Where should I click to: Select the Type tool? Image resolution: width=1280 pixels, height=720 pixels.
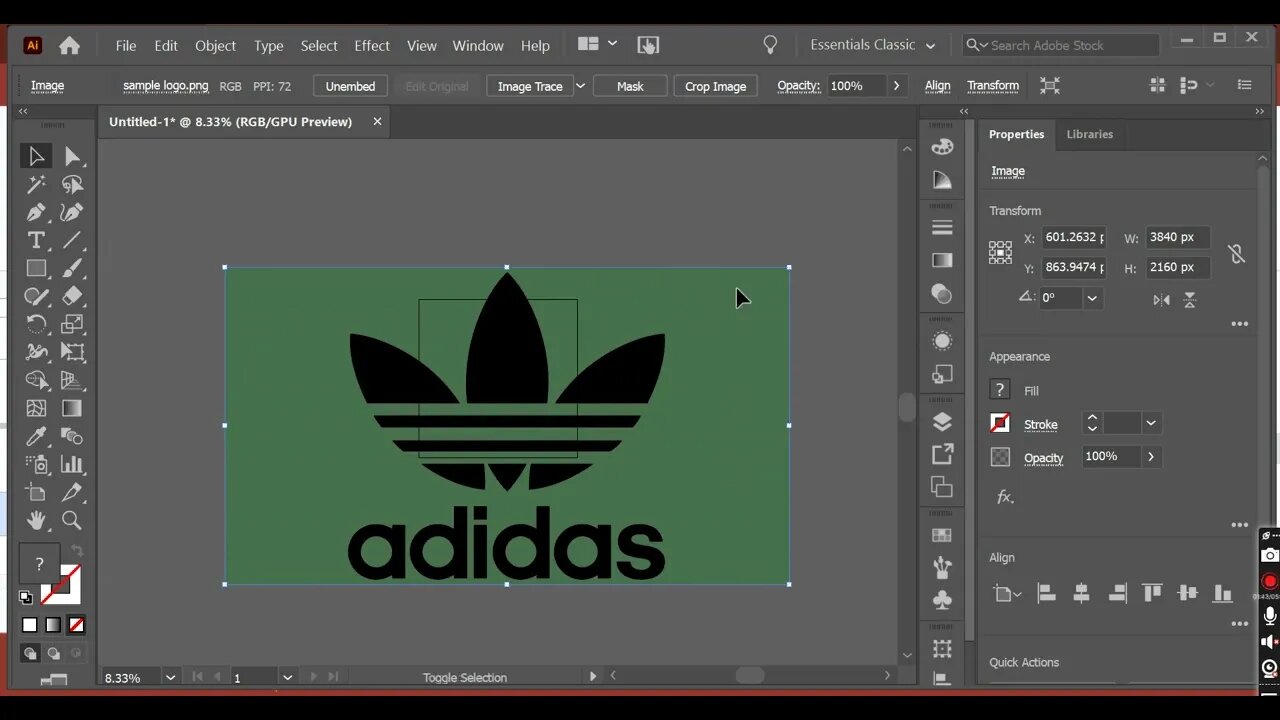pos(36,240)
